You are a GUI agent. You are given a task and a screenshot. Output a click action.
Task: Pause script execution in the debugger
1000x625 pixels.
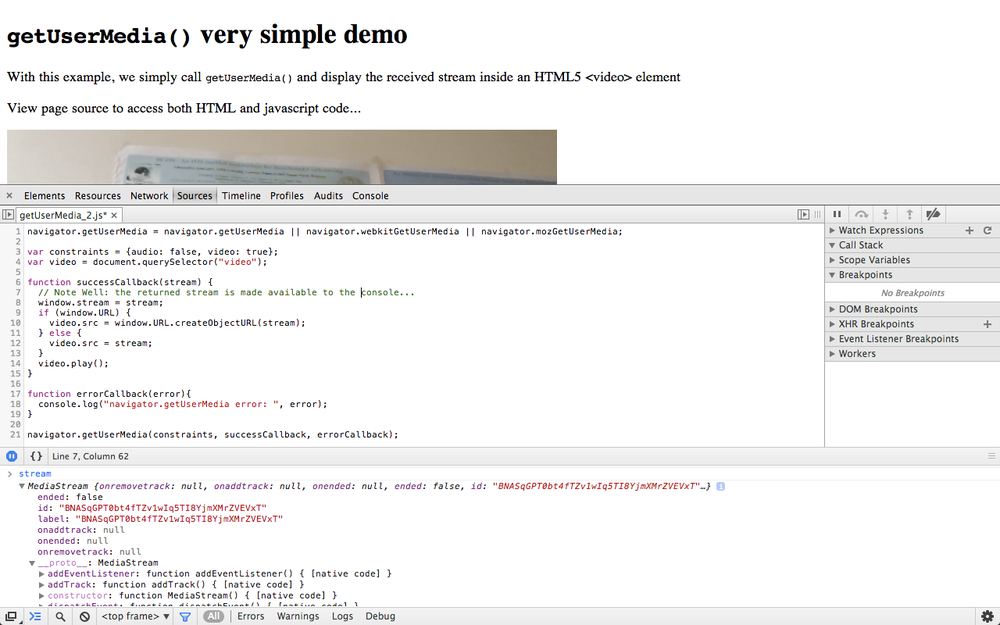pos(837,214)
